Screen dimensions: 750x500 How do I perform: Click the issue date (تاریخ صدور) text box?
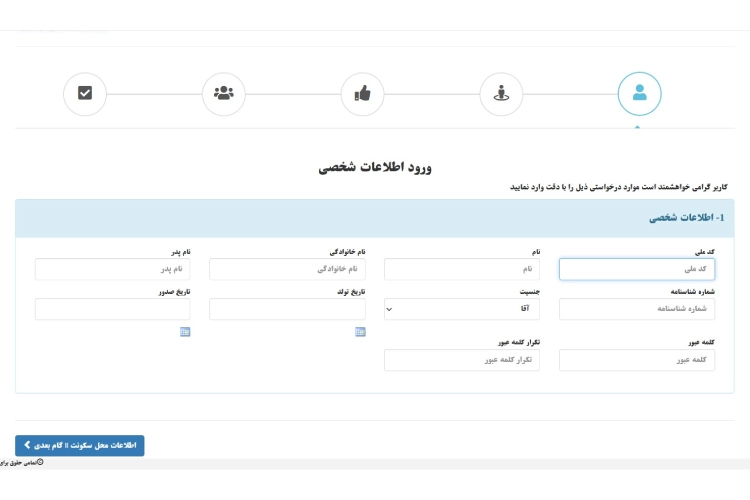[112, 309]
